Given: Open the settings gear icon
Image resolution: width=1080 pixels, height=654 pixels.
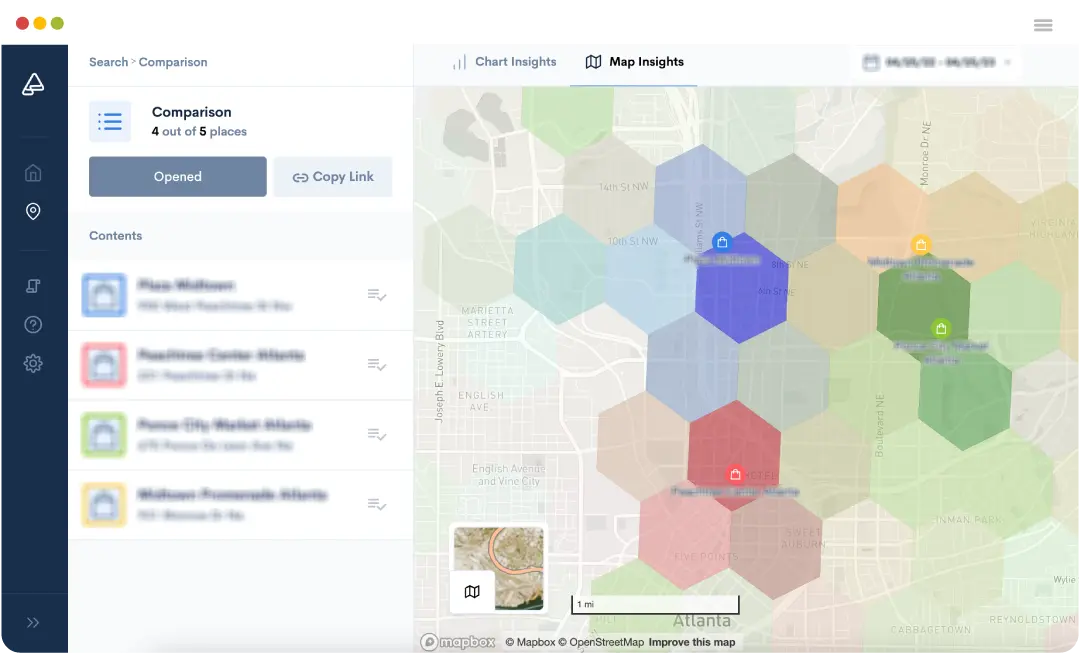Looking at the screenshot, I should click(33, 363).
